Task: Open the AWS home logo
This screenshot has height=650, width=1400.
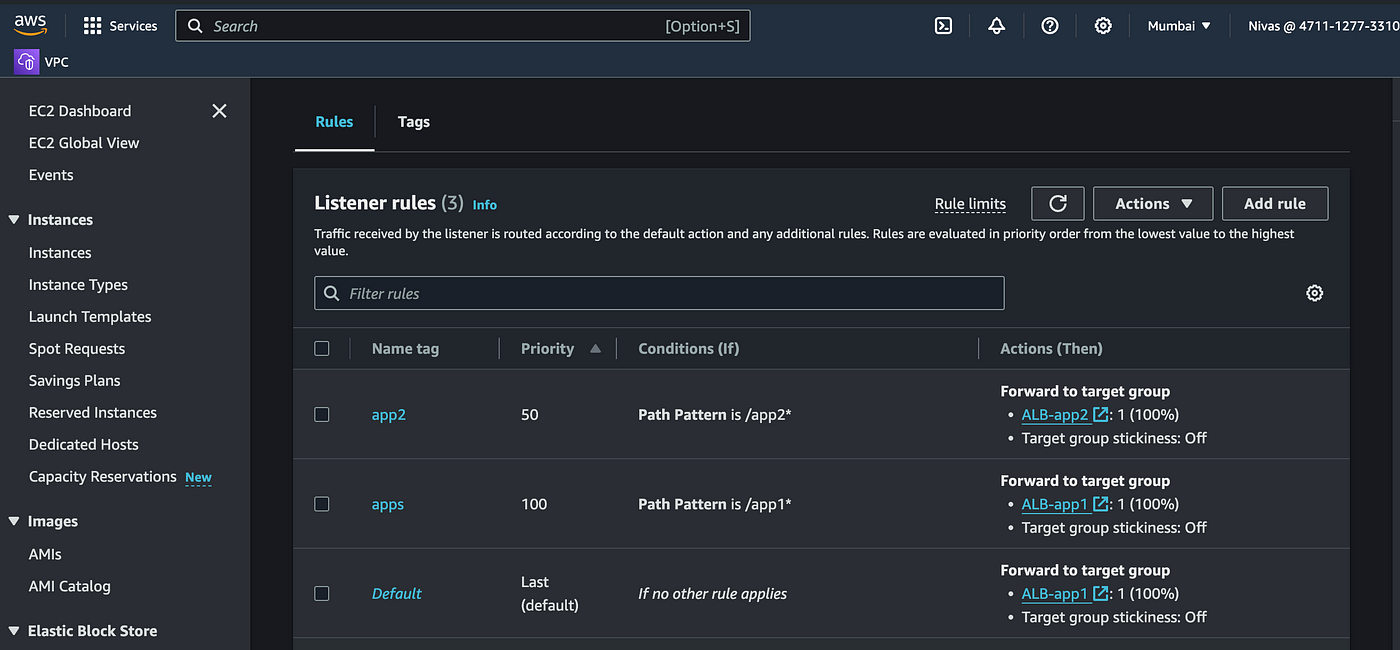Action: pos(31,26)
